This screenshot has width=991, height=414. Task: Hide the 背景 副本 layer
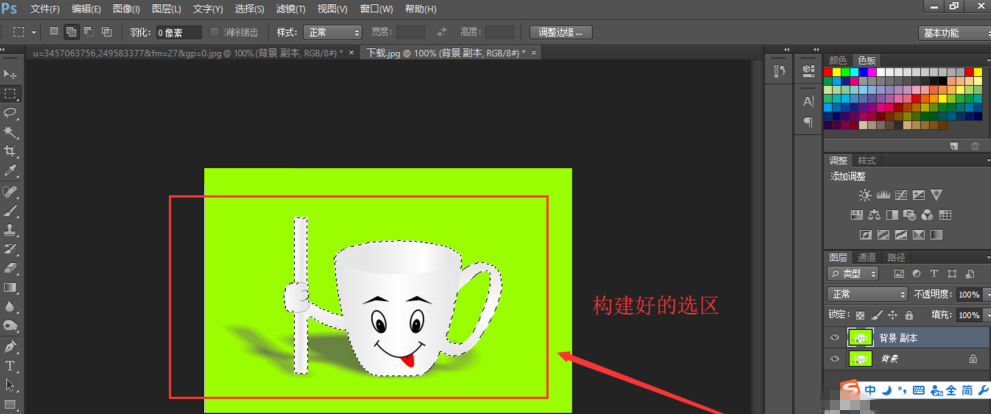click(834, 338)
